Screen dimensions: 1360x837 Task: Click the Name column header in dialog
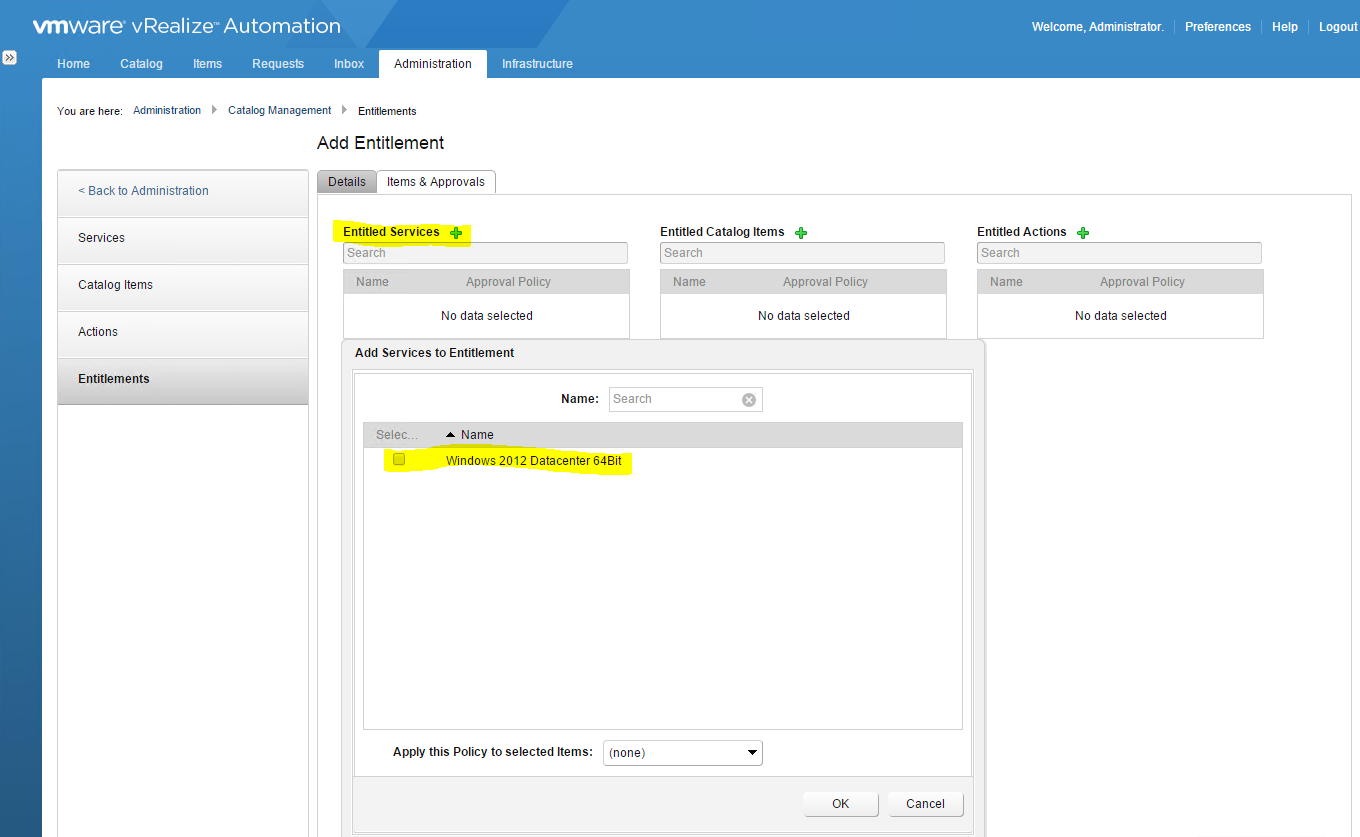click(x=477, y=435)
